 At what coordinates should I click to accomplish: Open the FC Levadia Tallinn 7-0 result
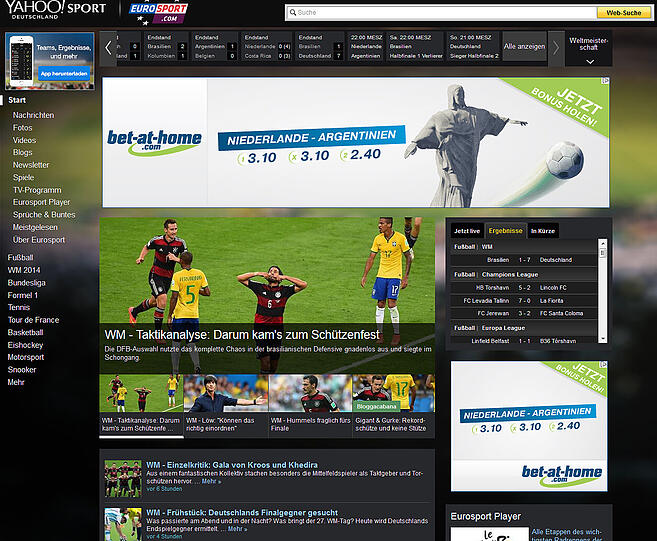(x=524, y=301)
